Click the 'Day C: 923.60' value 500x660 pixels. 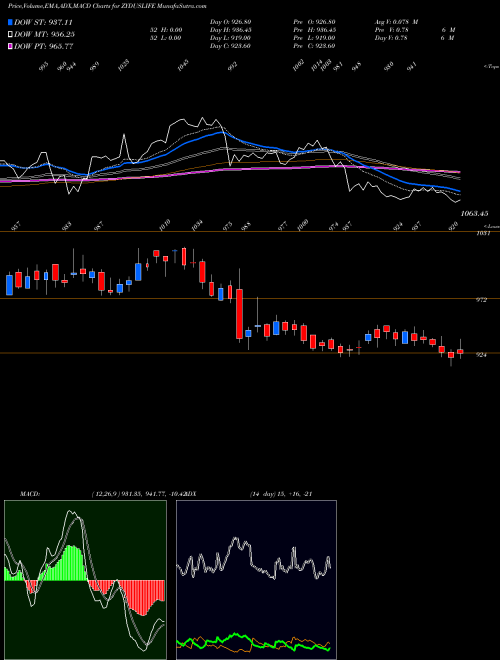tap(230, 46)
